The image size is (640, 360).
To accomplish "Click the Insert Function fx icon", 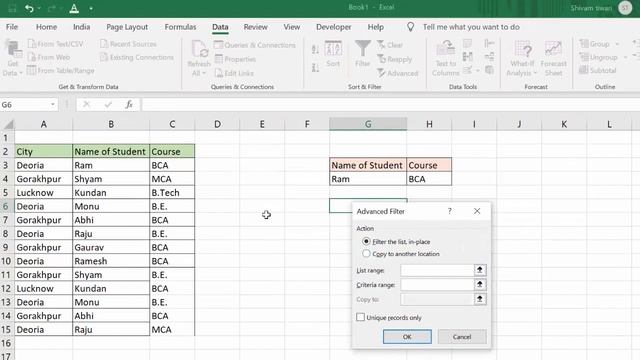I will click(129, 105).
